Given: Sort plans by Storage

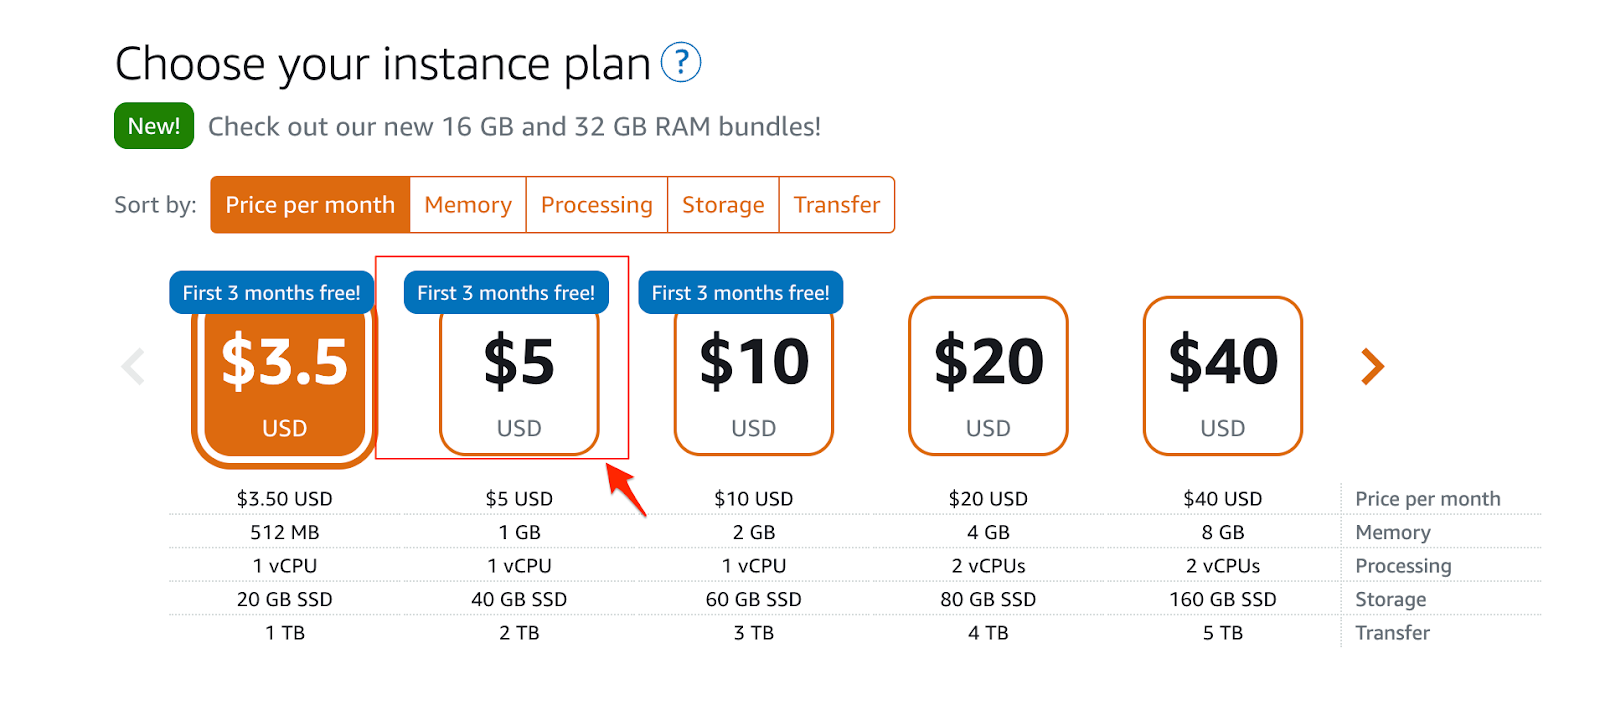Looking at the screenshot, I should (723, 205).
